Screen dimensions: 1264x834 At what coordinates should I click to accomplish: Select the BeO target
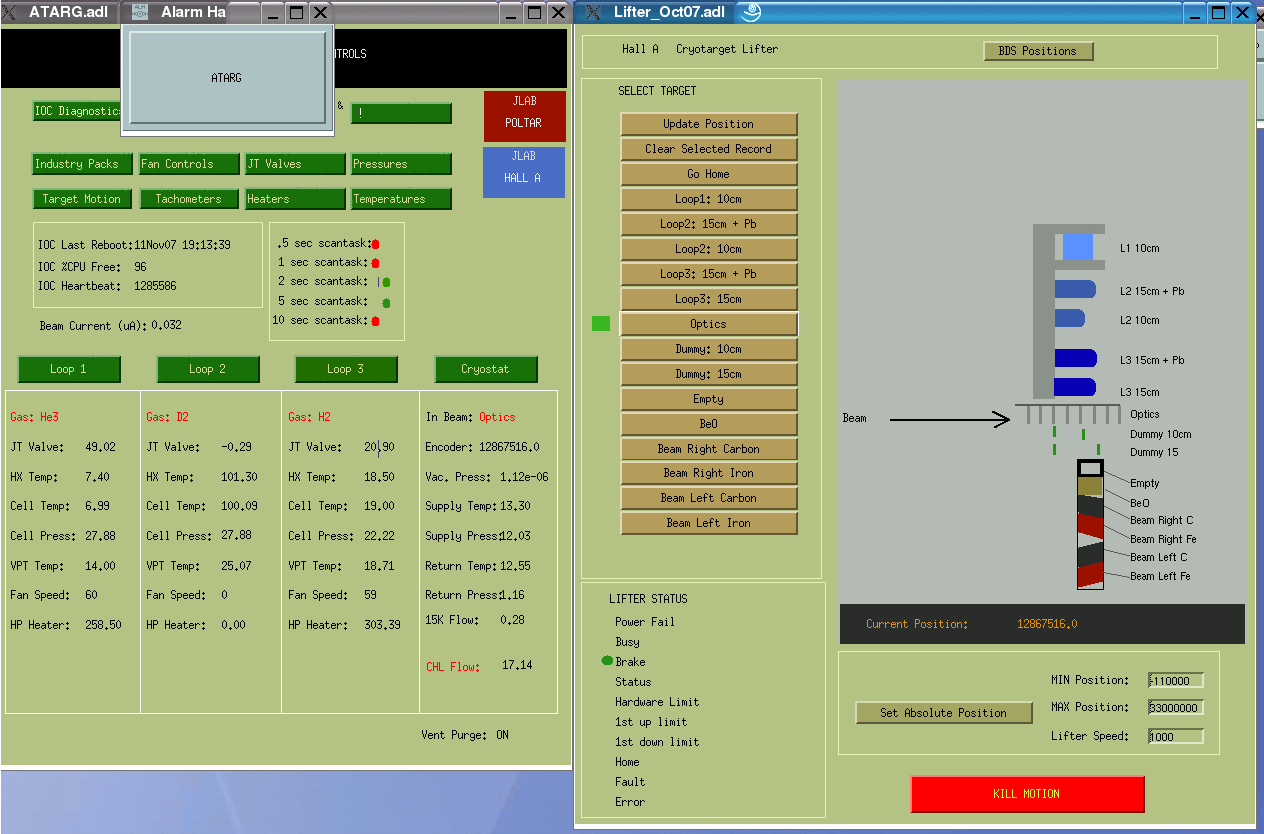(x=709, y=424)
